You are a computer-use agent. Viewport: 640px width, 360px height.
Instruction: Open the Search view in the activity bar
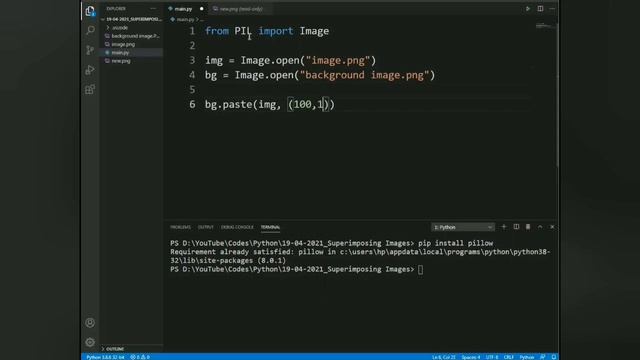pyautogui.click(x=90, y=30)
